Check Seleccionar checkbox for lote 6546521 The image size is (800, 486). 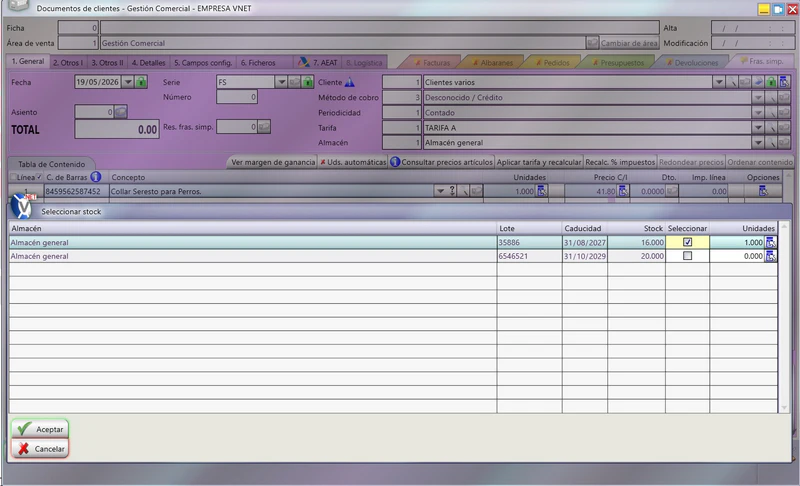point(687,256)
